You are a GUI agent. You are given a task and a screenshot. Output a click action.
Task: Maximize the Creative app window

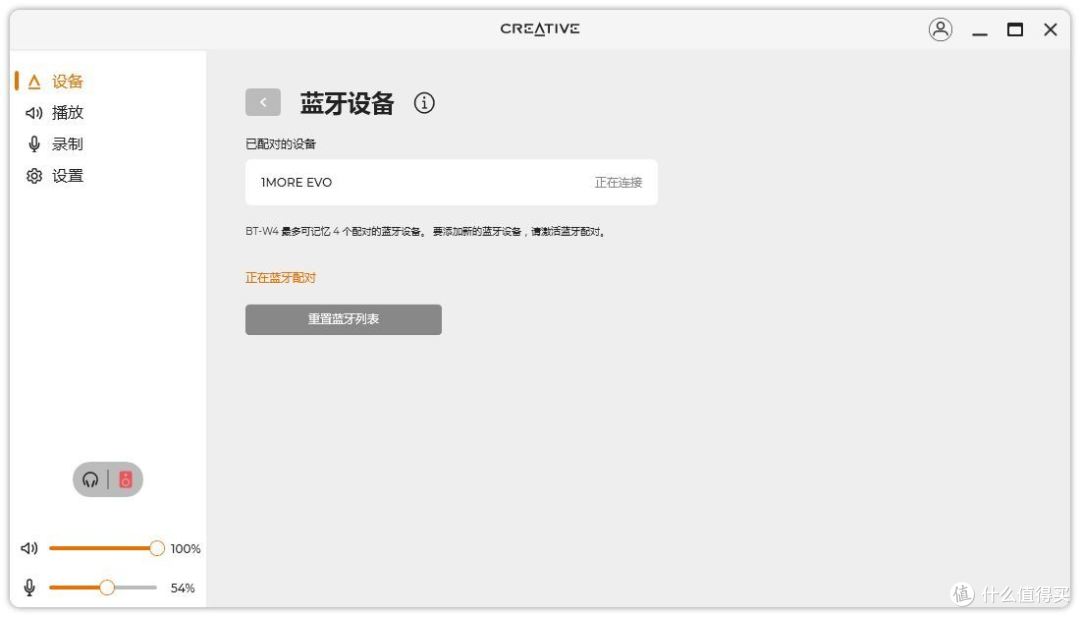click(x=1015, y=30)
